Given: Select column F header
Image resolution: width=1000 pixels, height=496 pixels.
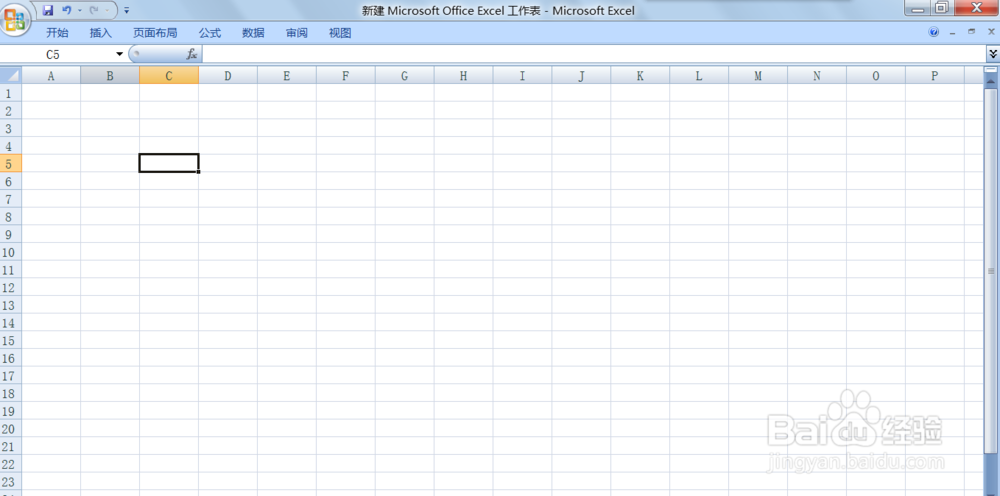Looking at the screenshot, I should click(346, 76).
